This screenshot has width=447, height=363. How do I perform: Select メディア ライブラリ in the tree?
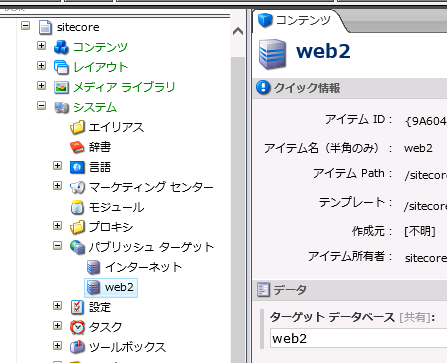pyautogui.click(x=124, y=87)
